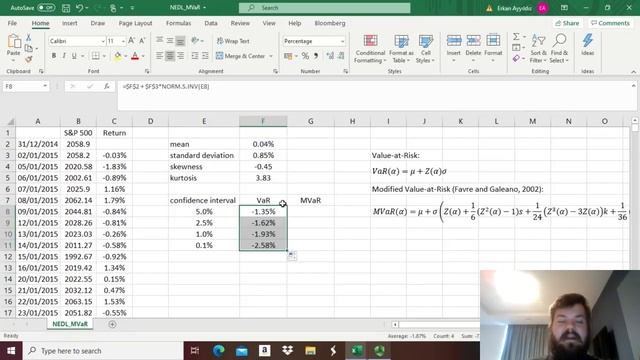Toggle center horizontal alignment
This screenshot has width=640, height=360.
pyautogui.click(x=169, y=56)
